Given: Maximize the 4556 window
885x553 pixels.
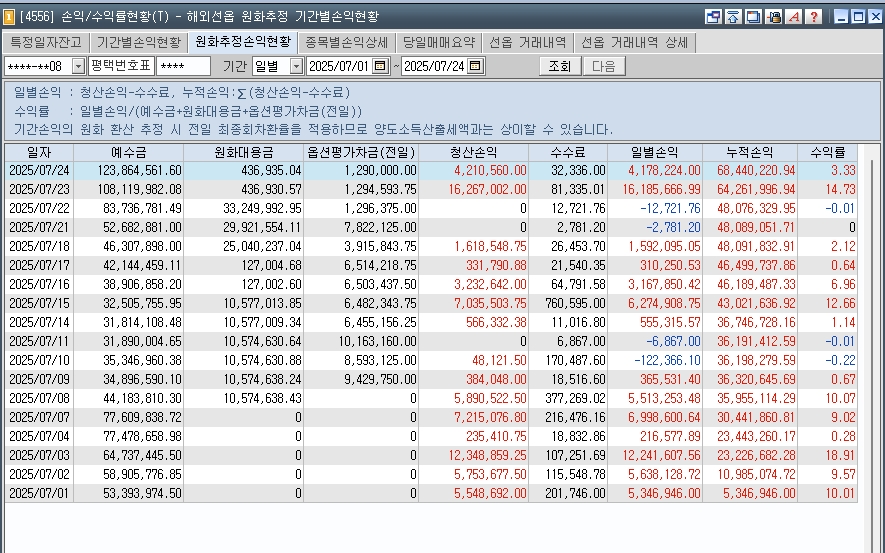Looking at the screenshot, I should [858, 17].
